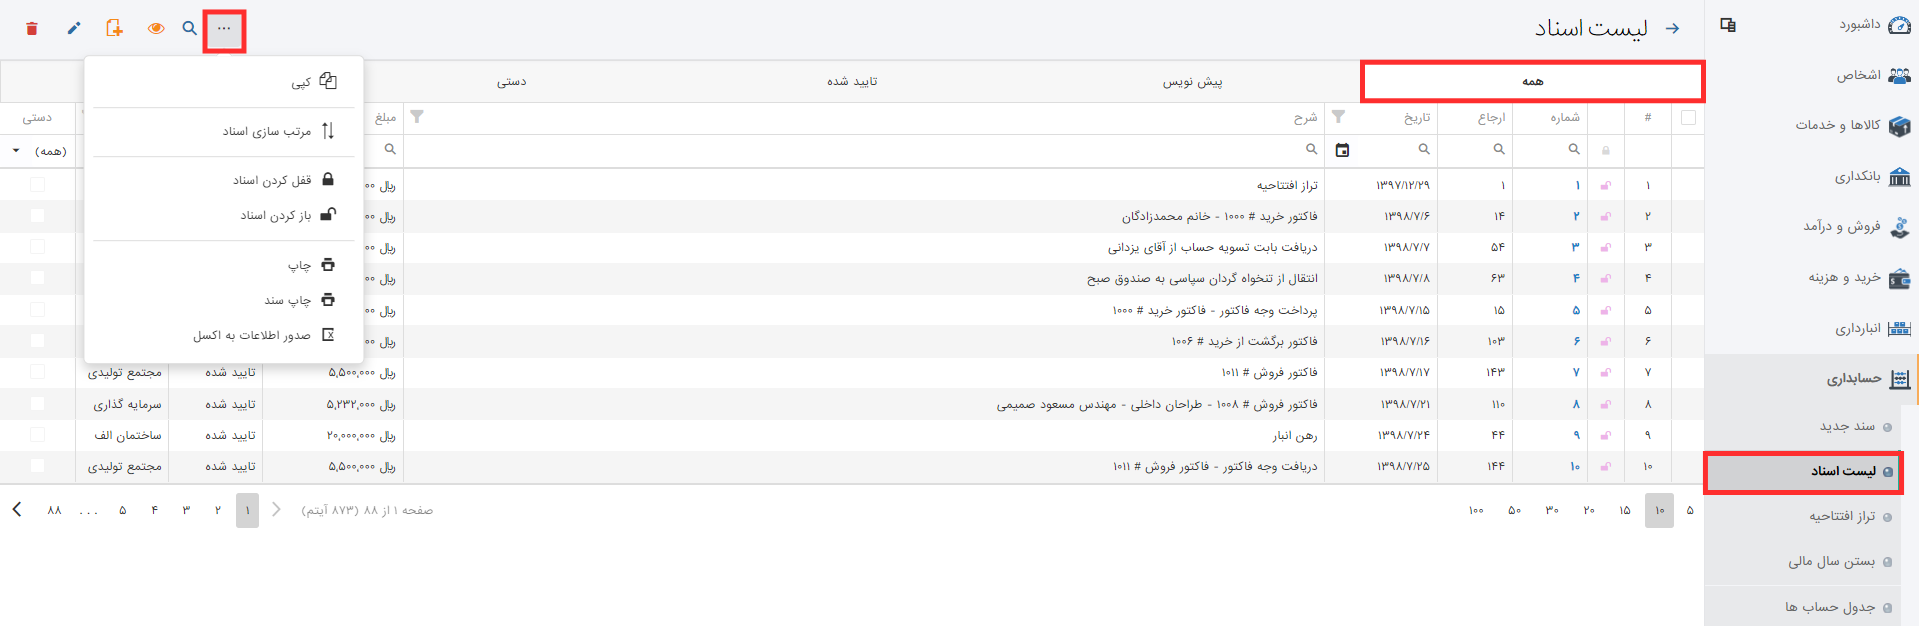Open تراز افتتاحیه sidebar link
Image resolution: width=1919 pixels, height=626 pixels.
tap(1842, 516)
